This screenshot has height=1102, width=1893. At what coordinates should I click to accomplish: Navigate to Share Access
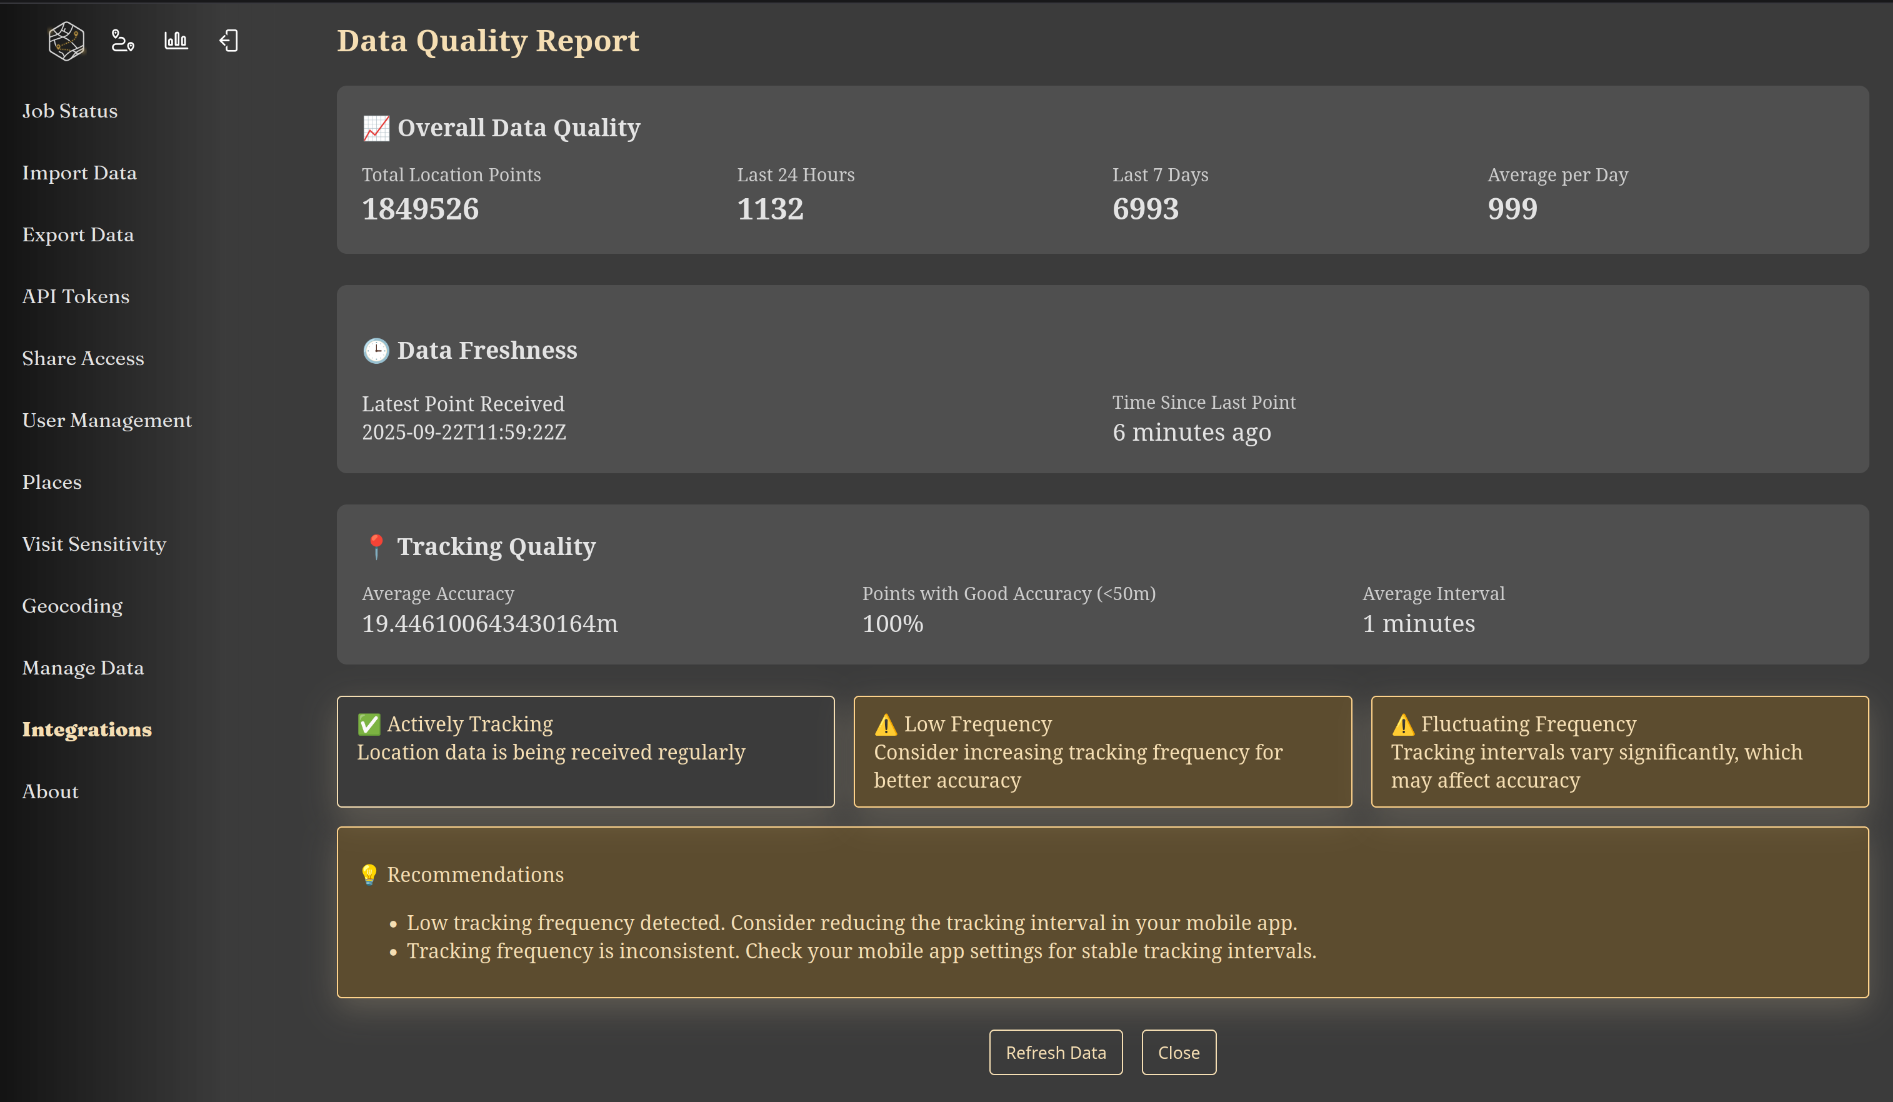(x=83, y=359)
